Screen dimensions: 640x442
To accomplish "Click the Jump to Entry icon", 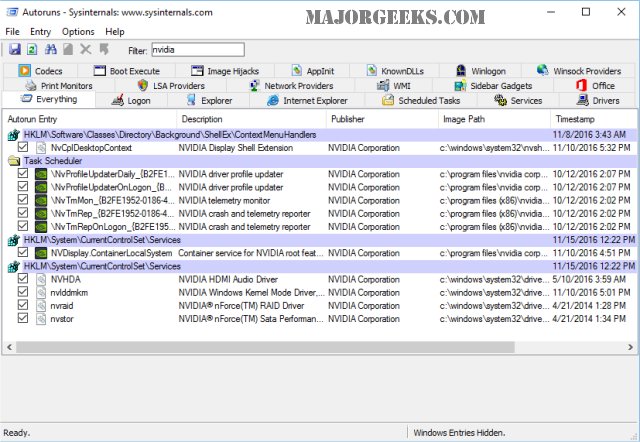I will tap(104, 49).
